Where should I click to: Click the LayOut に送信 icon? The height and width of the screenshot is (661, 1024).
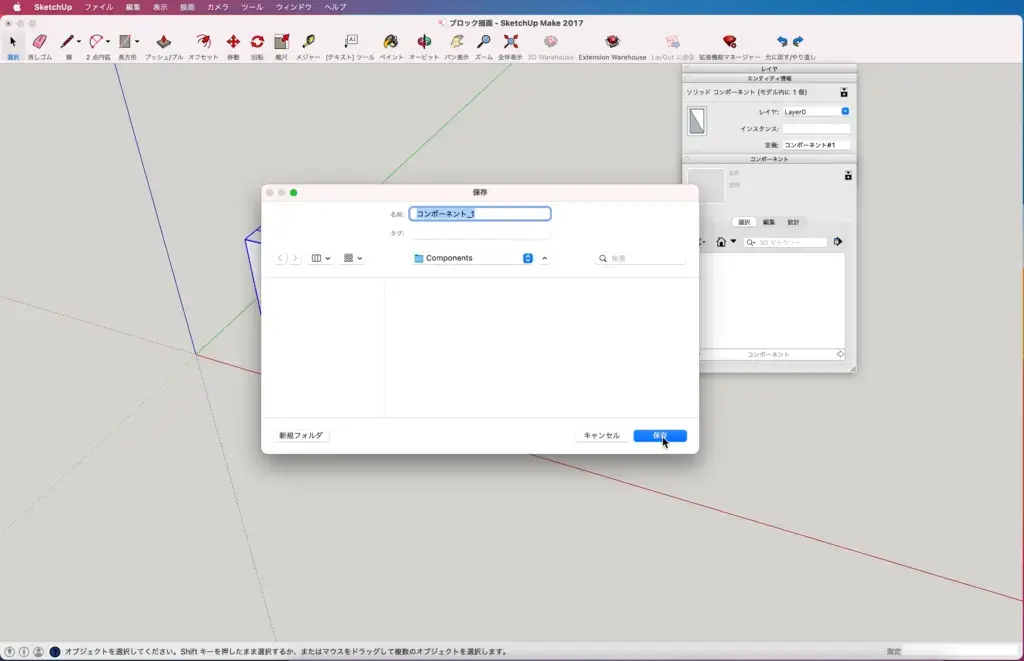coord(673,42)
